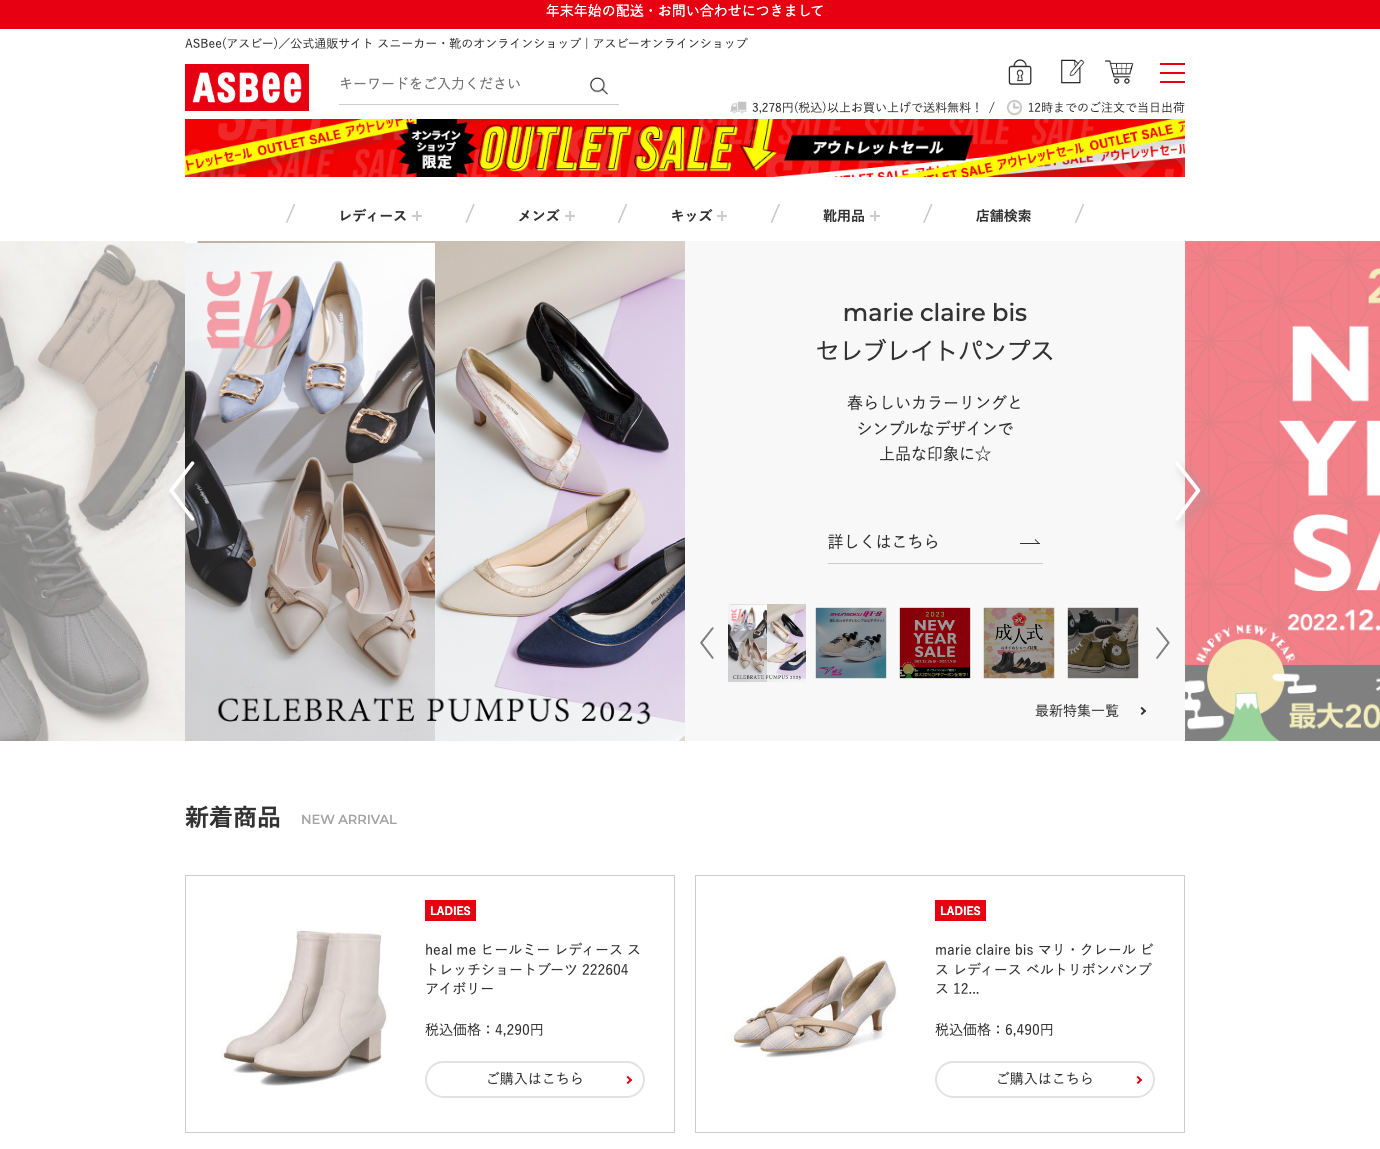
Task: Click ご購入はこちら for heal me boots
Action: (x=535, y=1079)
